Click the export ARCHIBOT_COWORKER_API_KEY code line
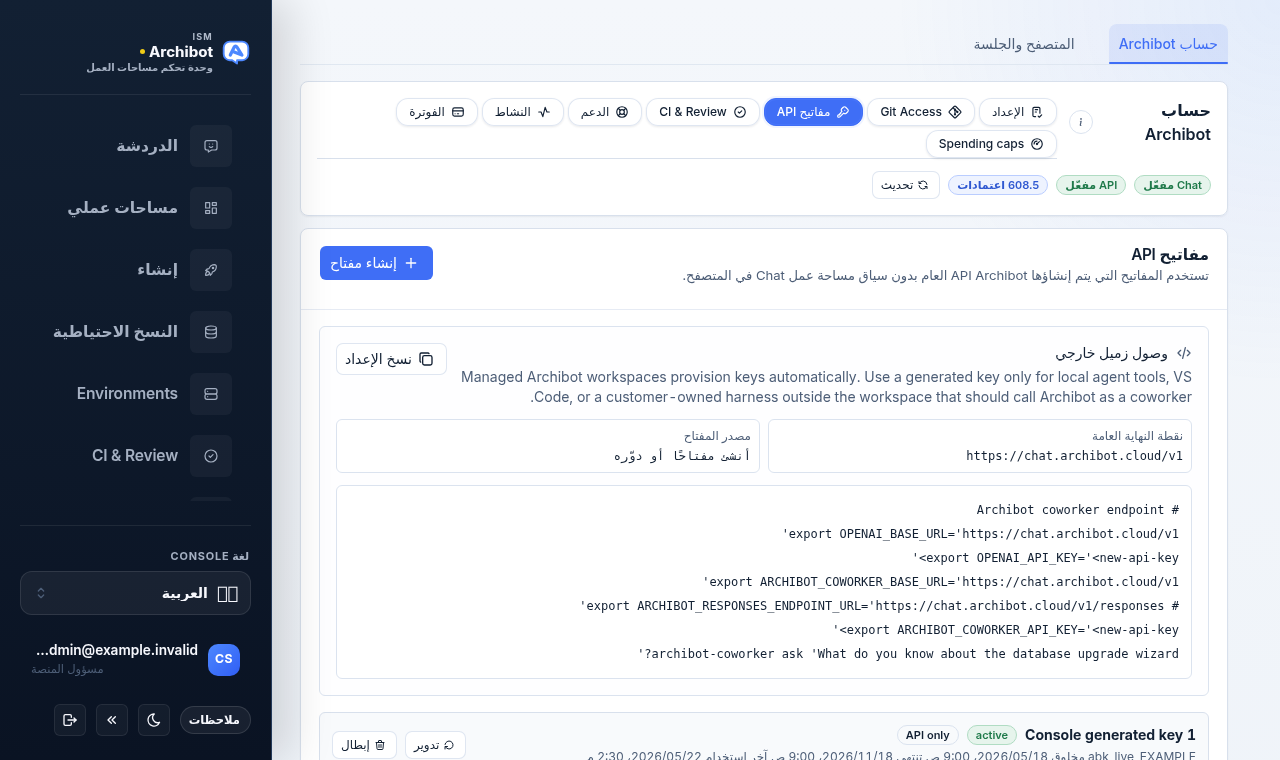 tap(1005, 629)
